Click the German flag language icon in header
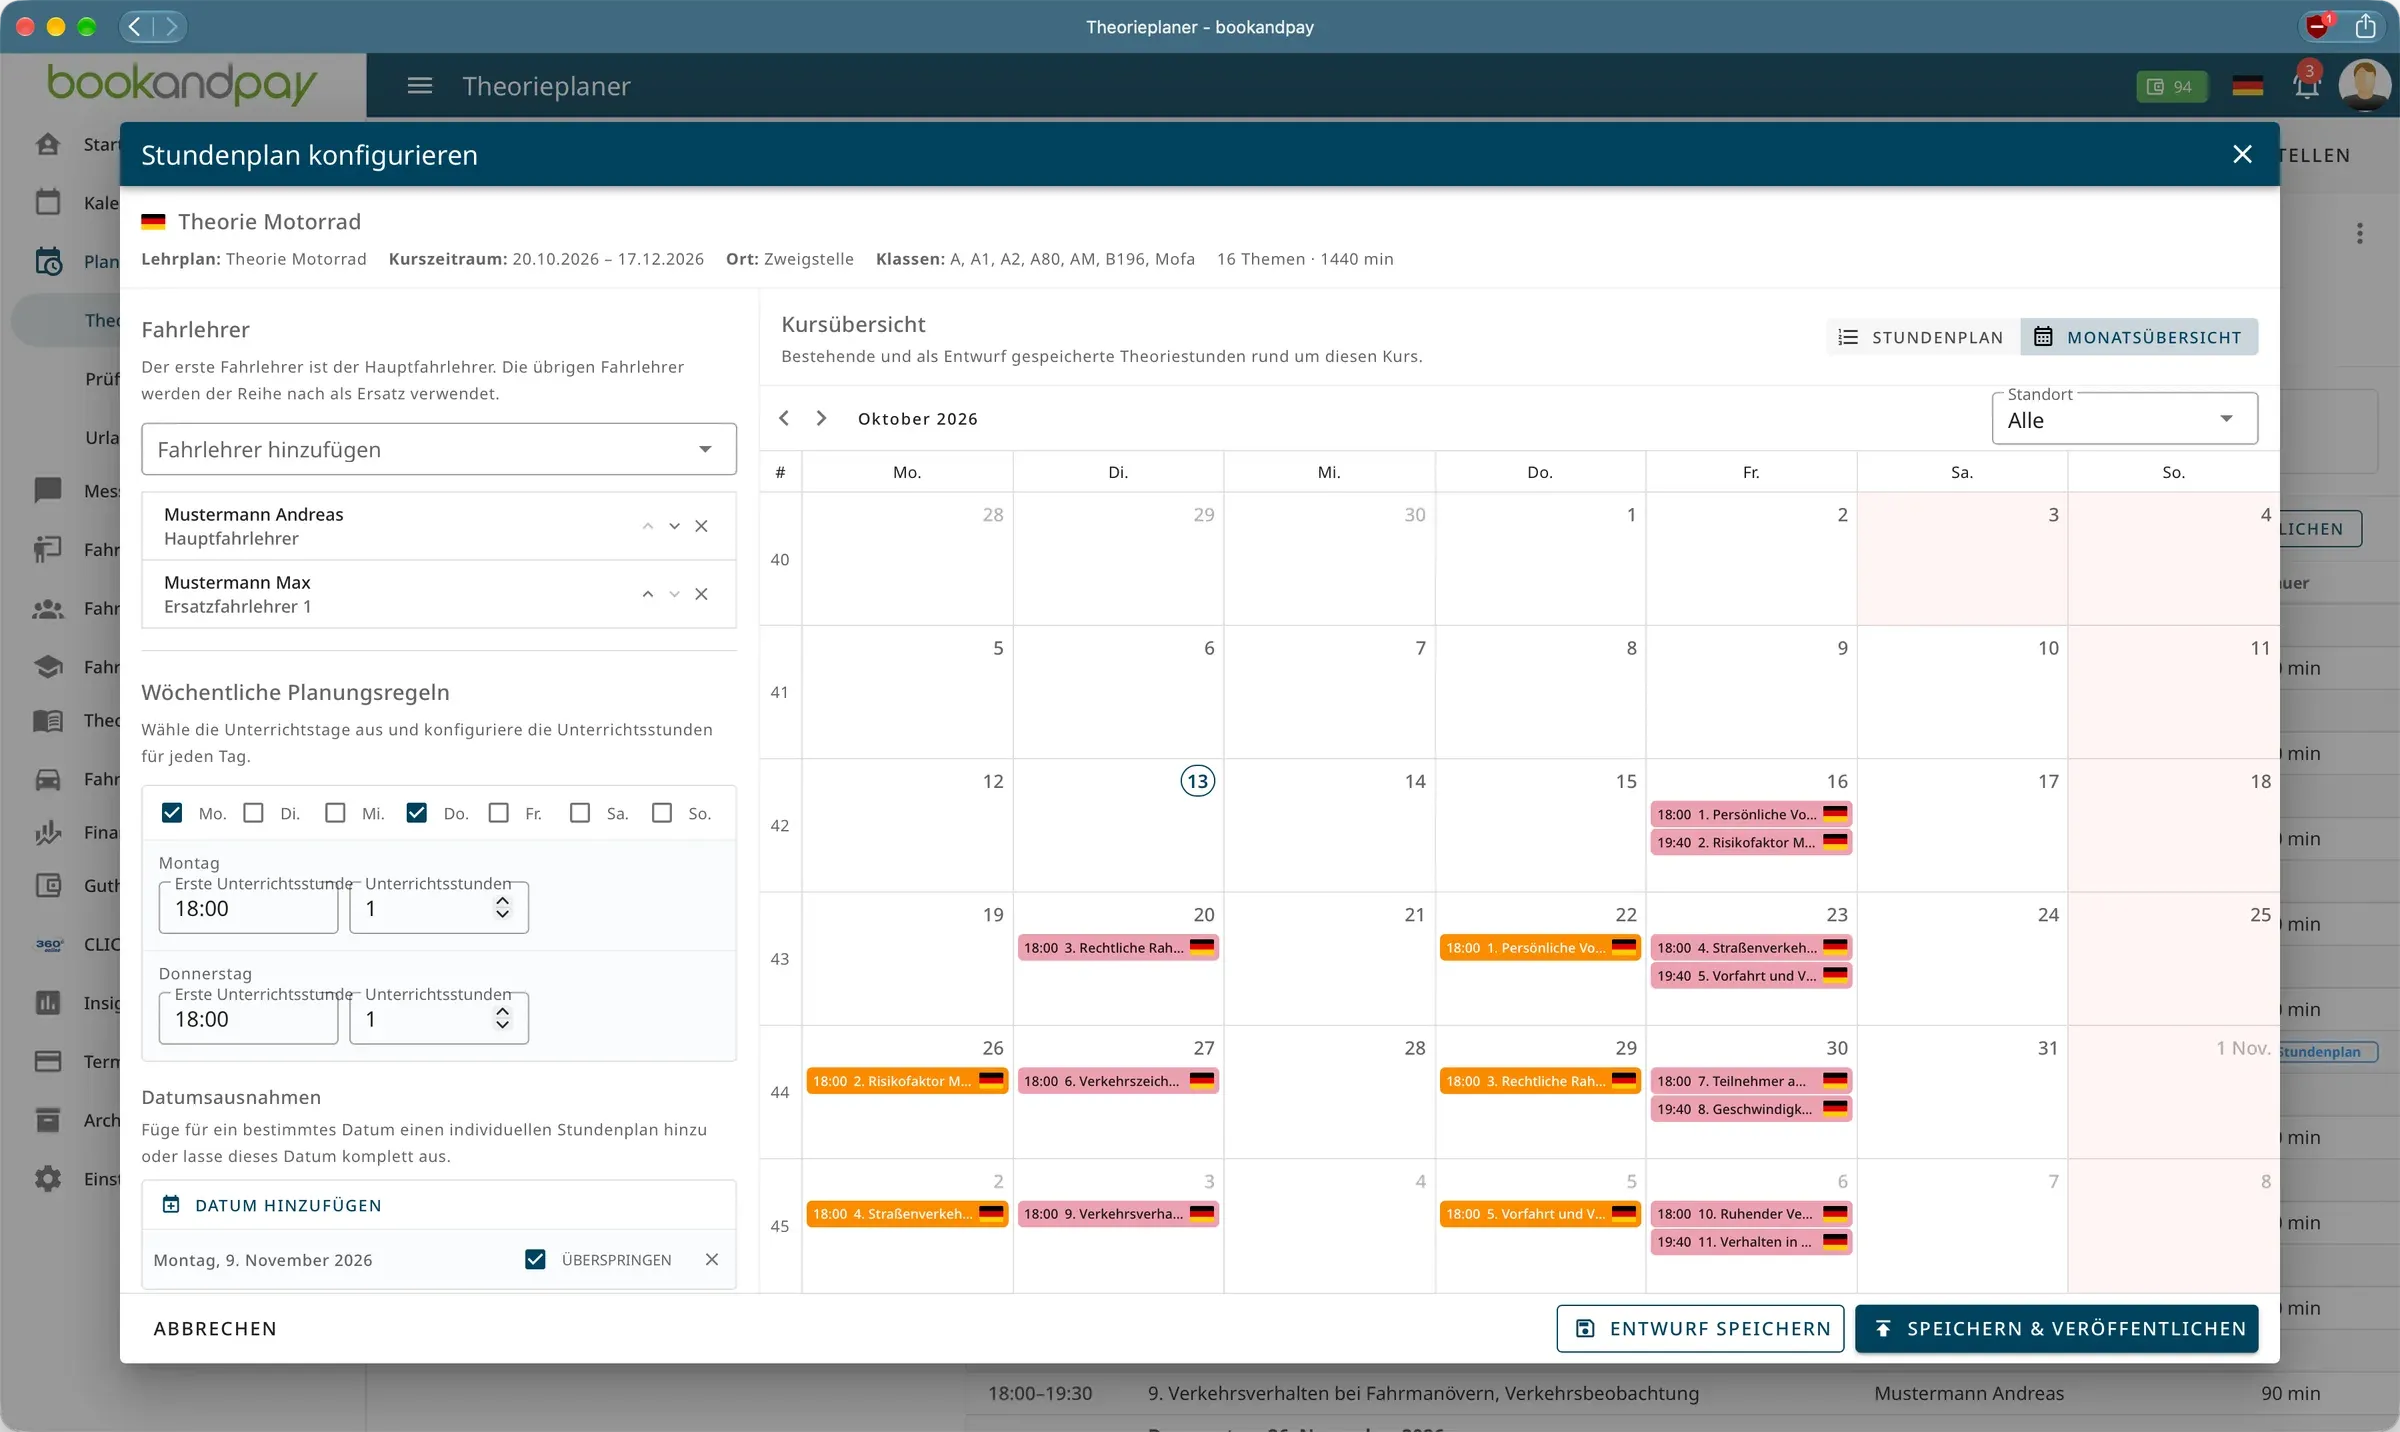The image size is (2400, 1432). coord(2247,86)
